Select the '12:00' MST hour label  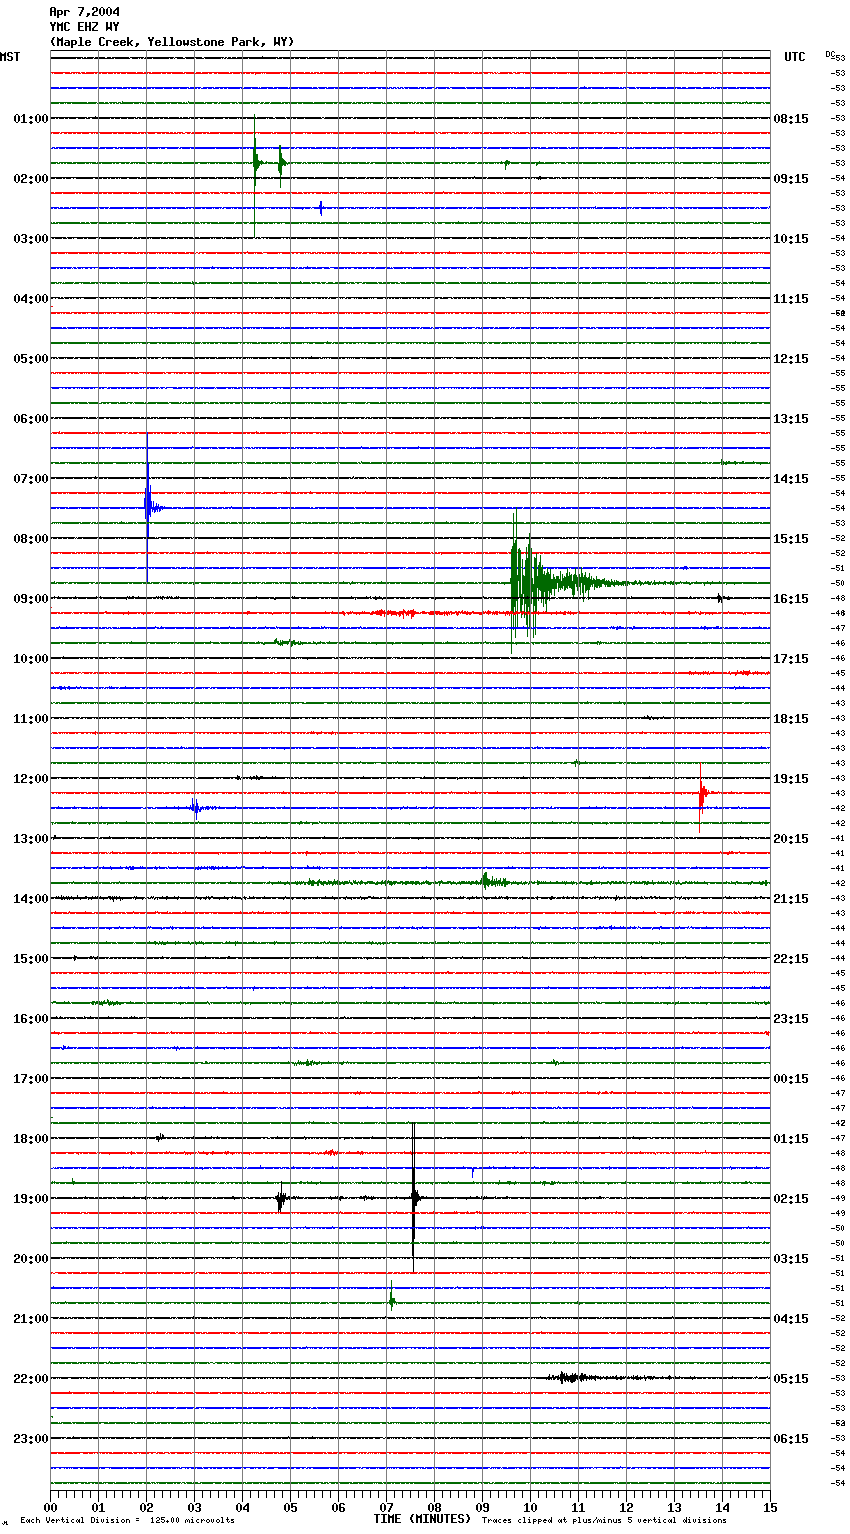pyautogui.click(x=31, y=779)
